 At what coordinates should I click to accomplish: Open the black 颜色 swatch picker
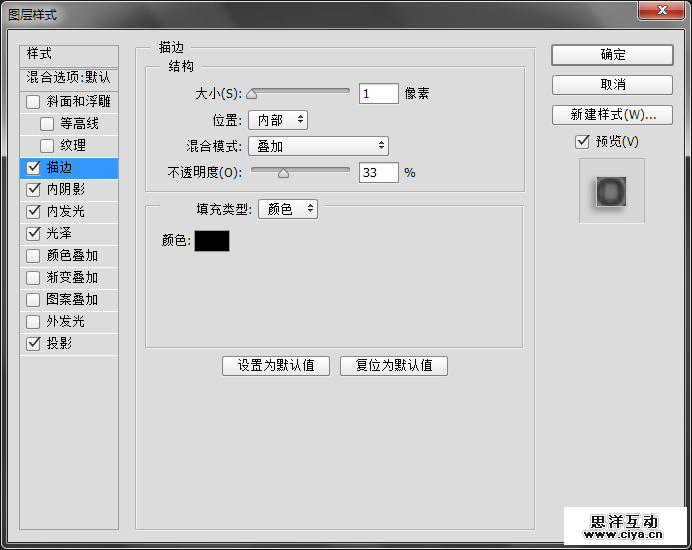tap(212, 241)
